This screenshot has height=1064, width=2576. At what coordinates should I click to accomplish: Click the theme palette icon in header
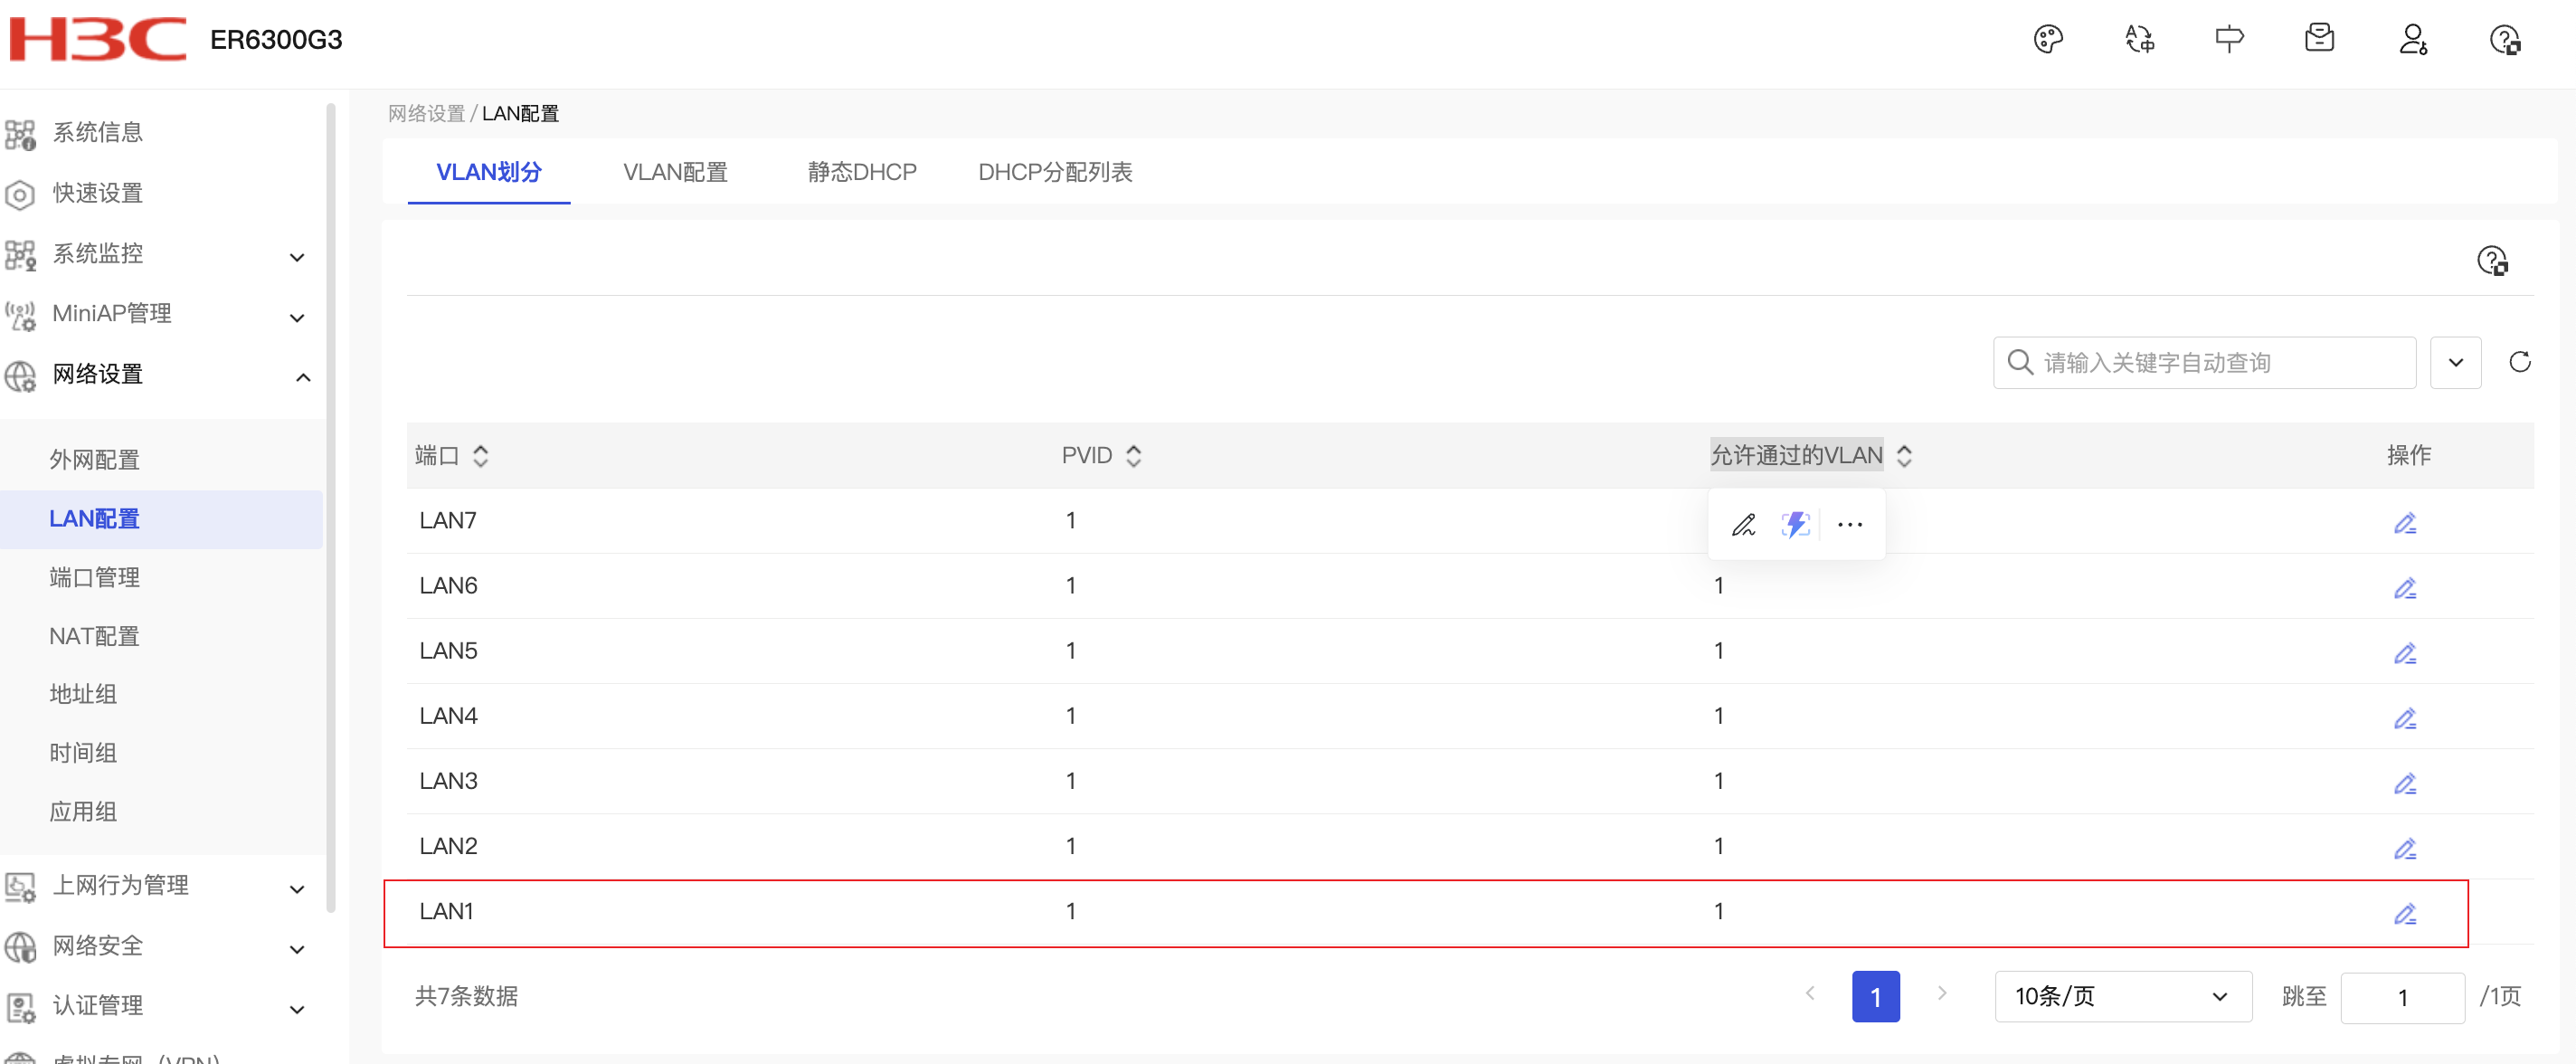coord(2047,40)
